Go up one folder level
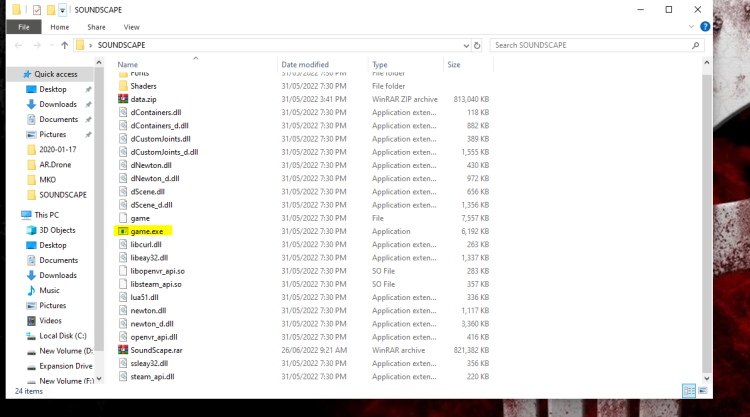The width and height of the screenshot is (750, 417). tap(65, 45)
